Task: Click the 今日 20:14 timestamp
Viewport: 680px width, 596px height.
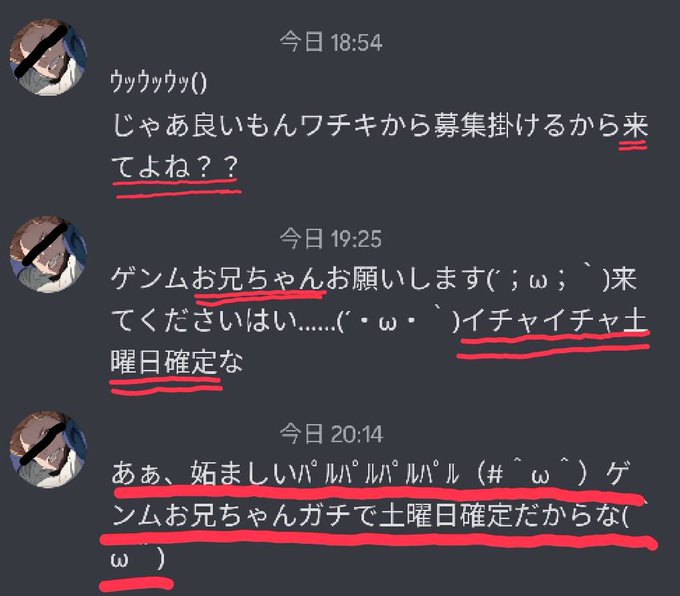Action: tap(331, 434)
